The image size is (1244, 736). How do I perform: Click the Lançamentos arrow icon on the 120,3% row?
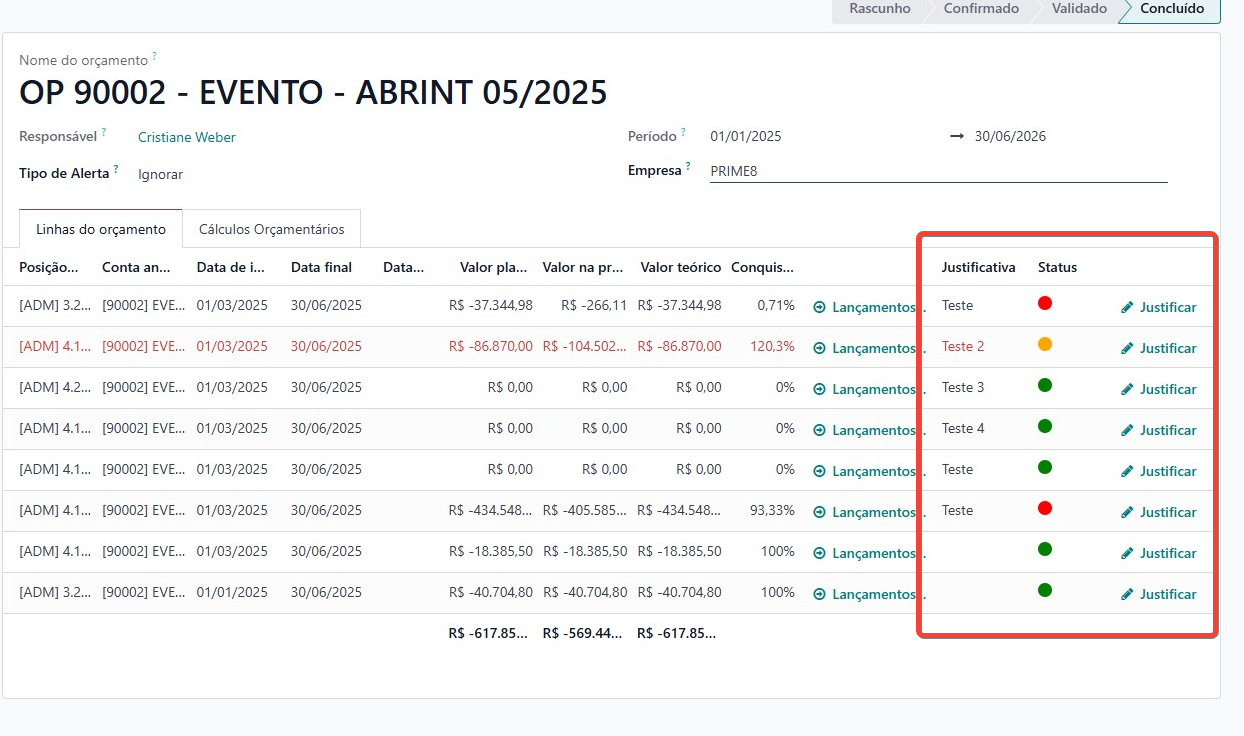tap(820, 348)
